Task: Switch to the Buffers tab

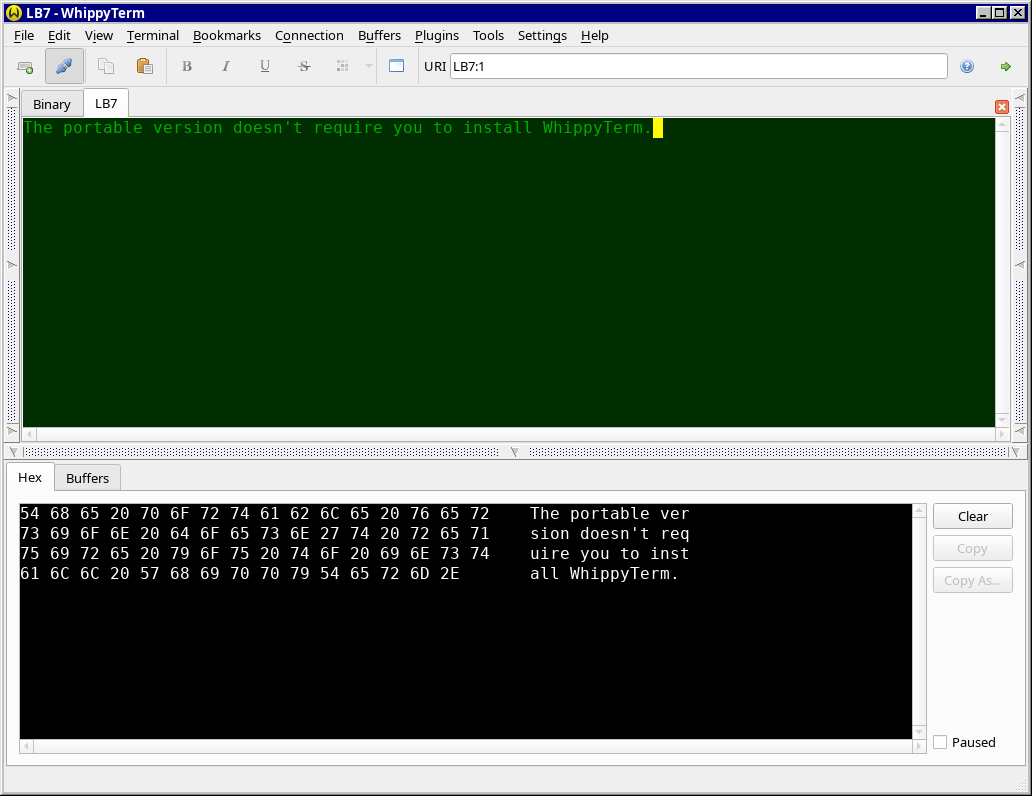Action: pos(88,478)
